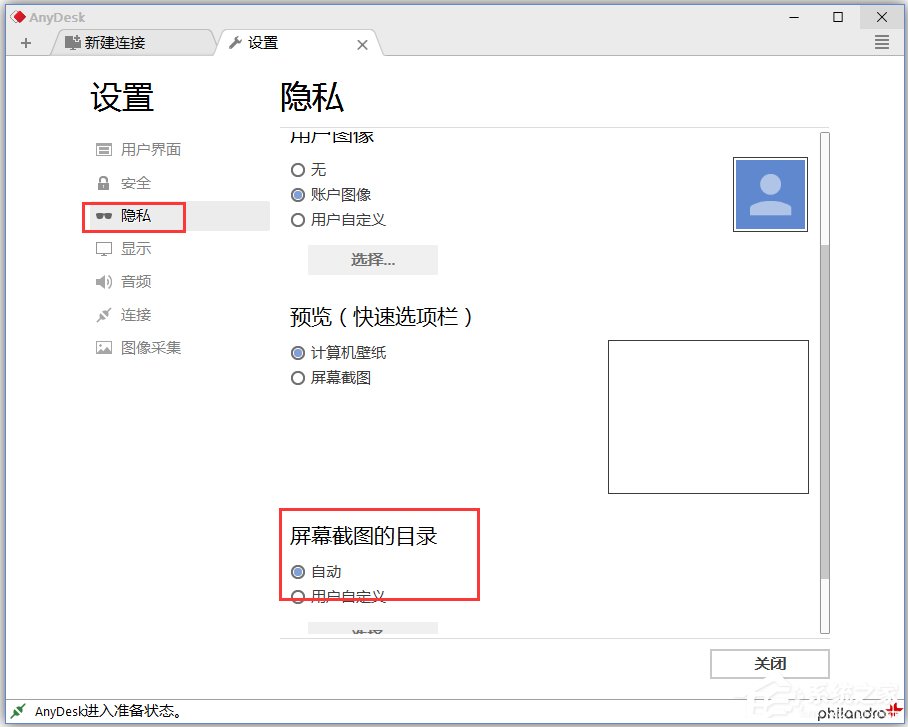Screen dimensions: 908x727
Task: Select the 无 option for user image
Action: [x=297, y=170]
